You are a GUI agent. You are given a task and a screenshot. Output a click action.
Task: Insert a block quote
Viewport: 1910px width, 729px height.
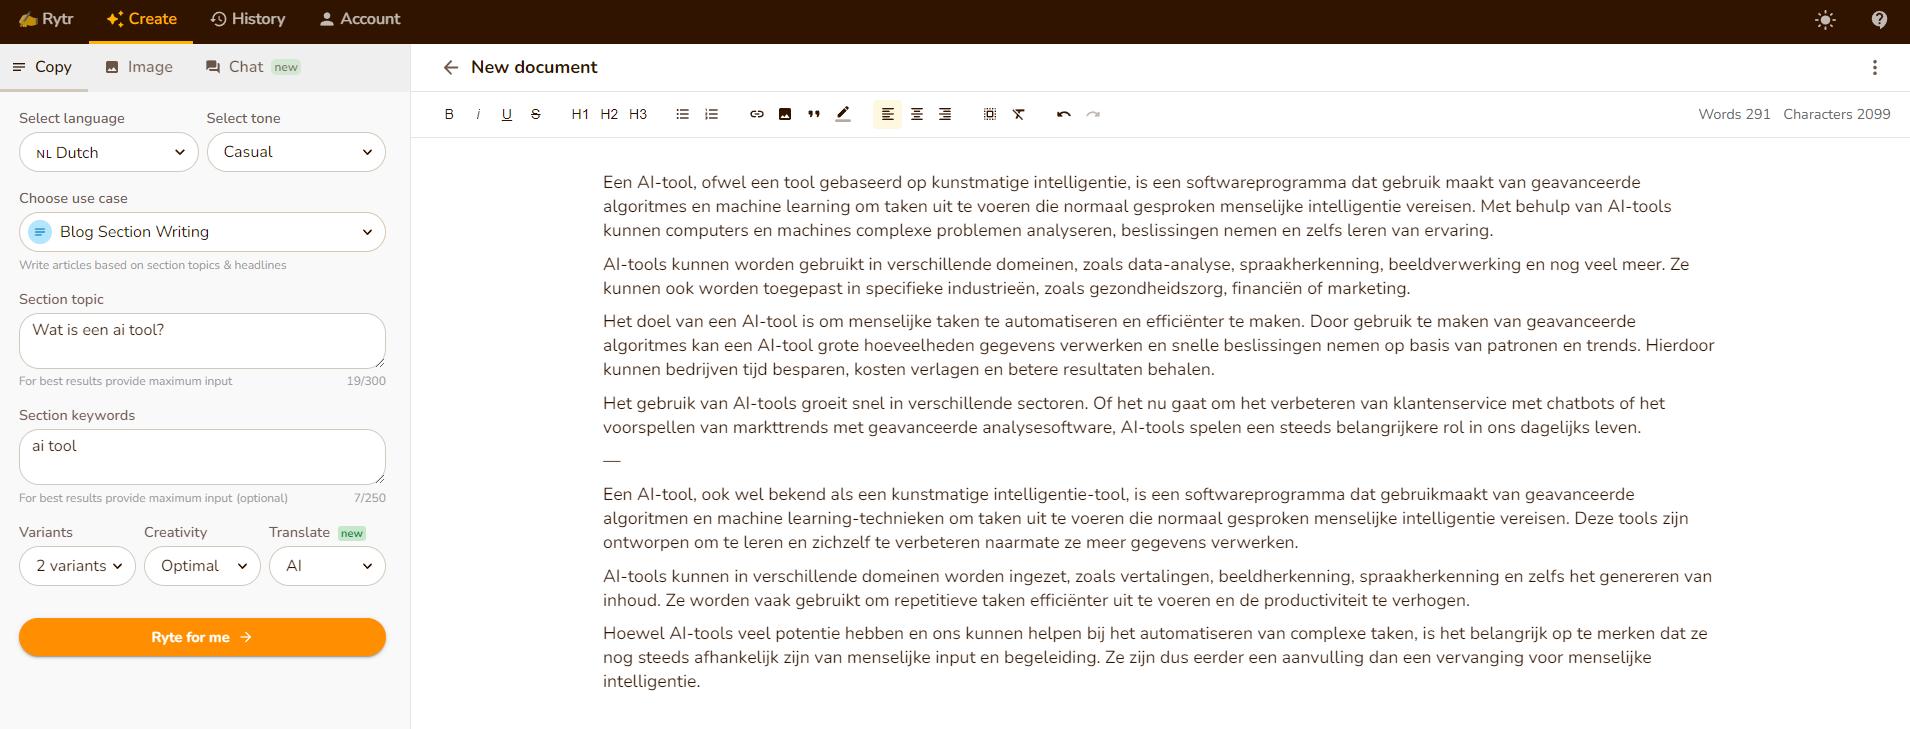[x=814, y=114]
